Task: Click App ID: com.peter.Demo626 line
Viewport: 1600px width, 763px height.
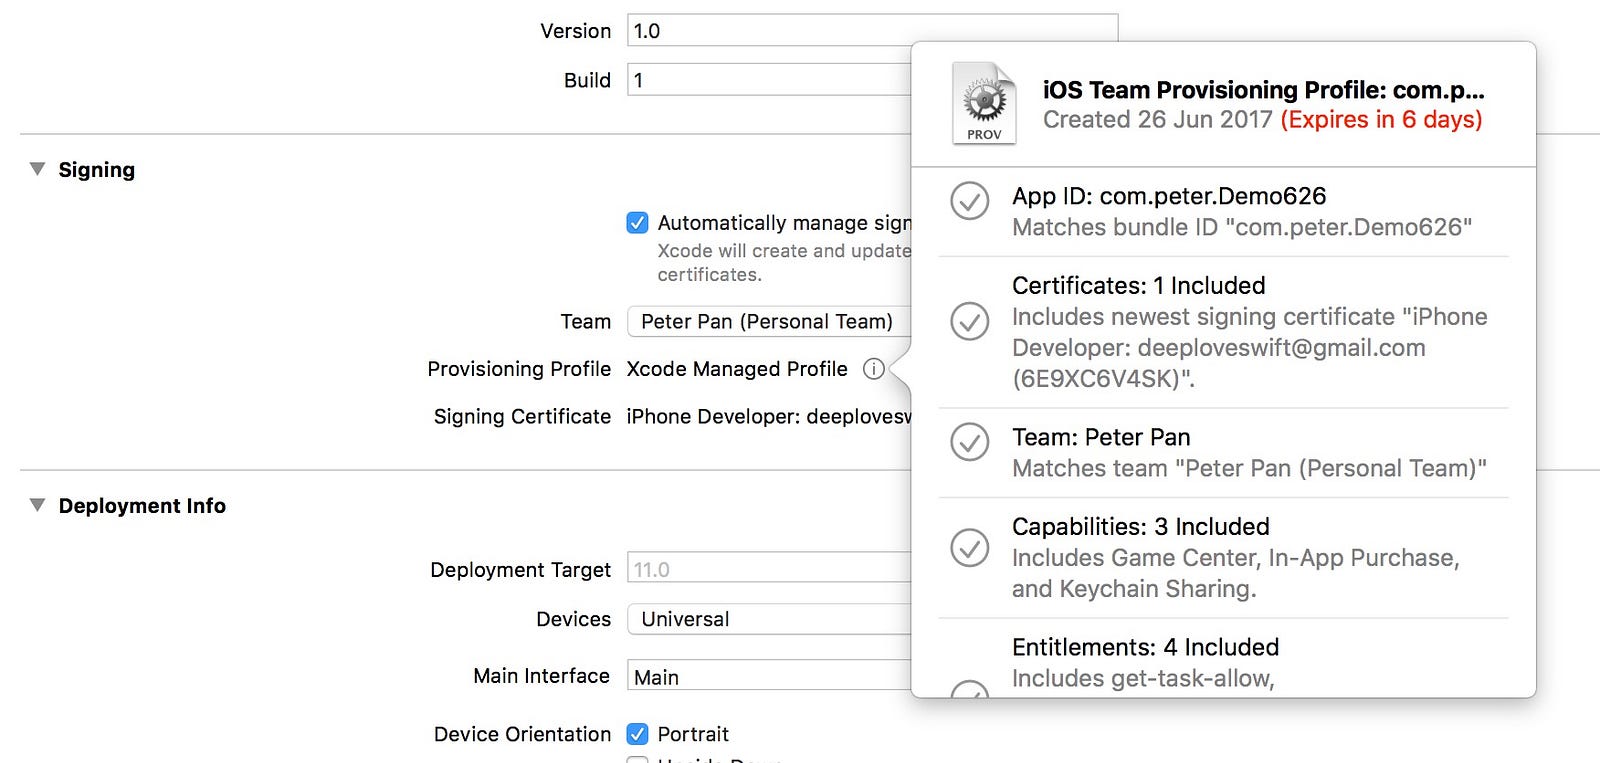Action: tap(1169, 196)
